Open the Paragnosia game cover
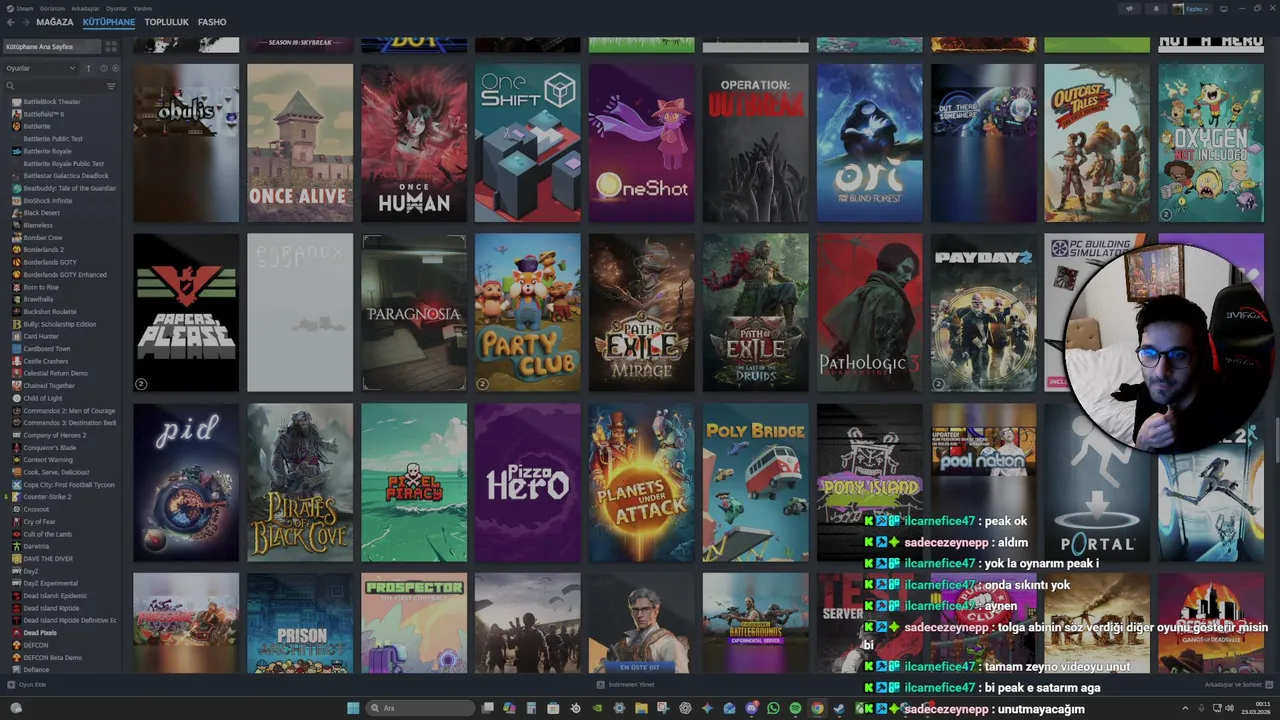Image resolution: width=1280 pixels, height=720 pixels. (x=414, y=313)
